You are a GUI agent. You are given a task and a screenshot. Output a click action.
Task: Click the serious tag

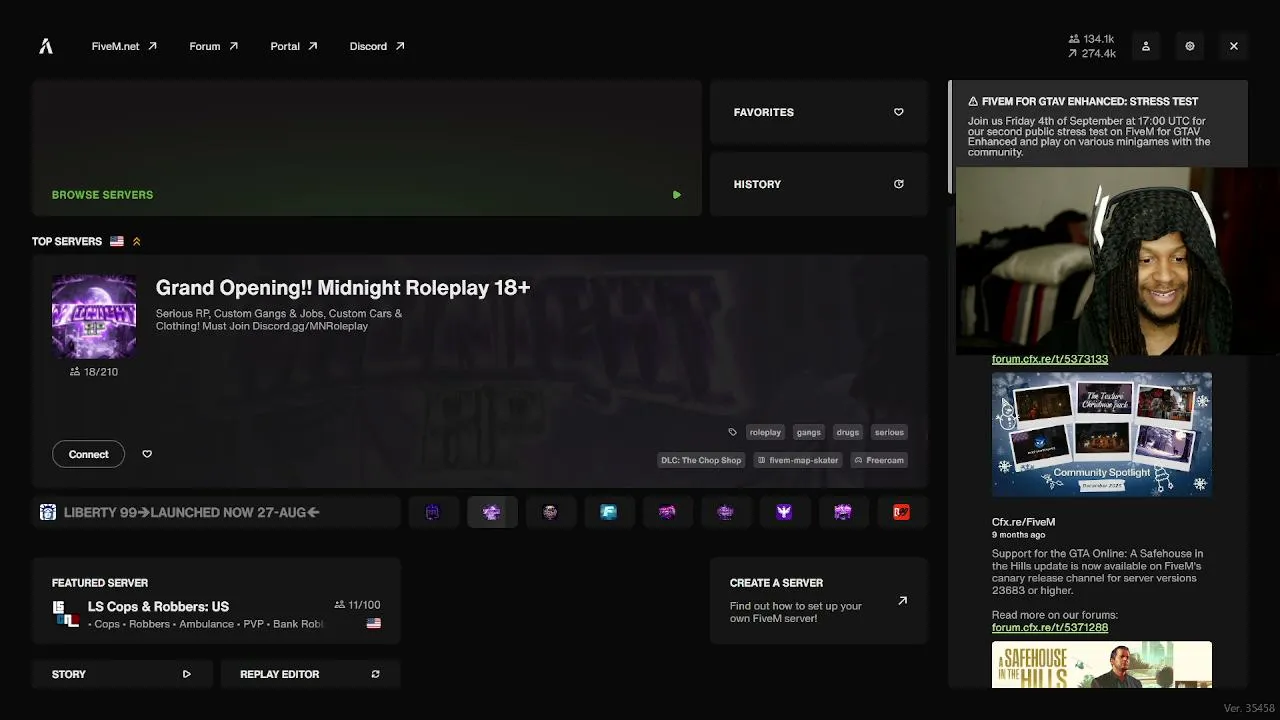889,432
